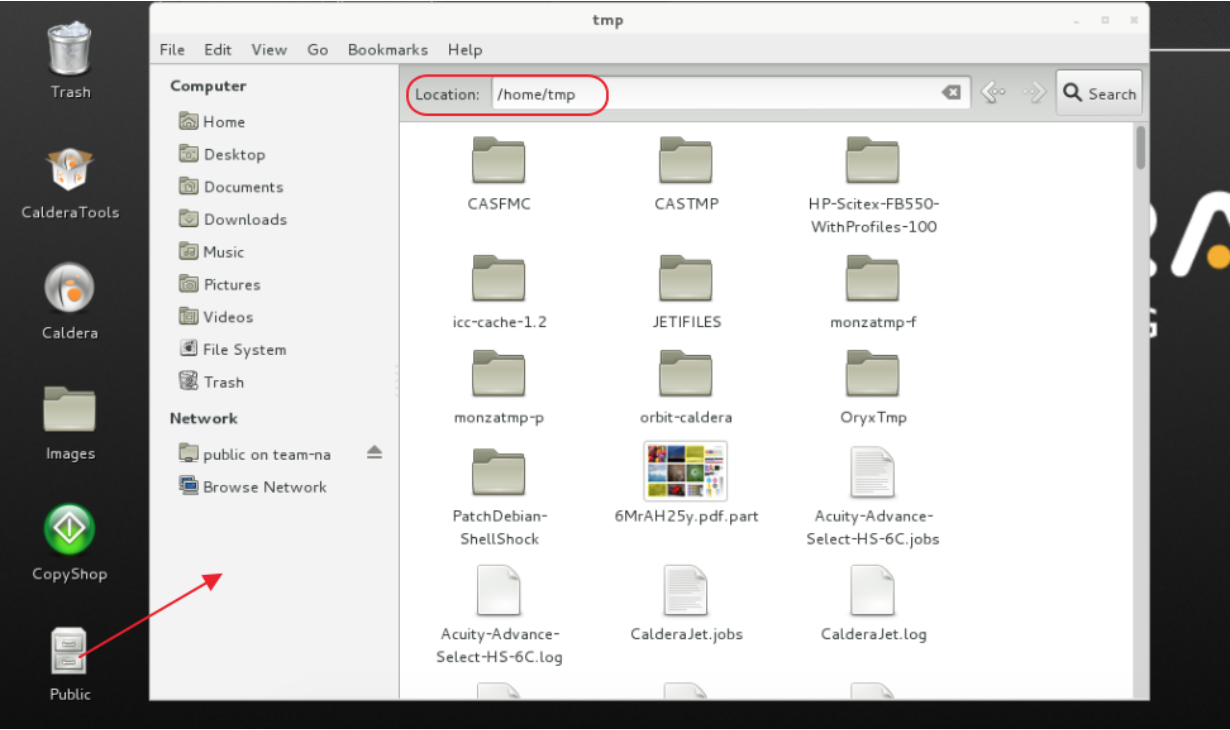The height and width of the screenshot is (730, 1230).
Task: Open the File menu
Action: pos(172,49)
